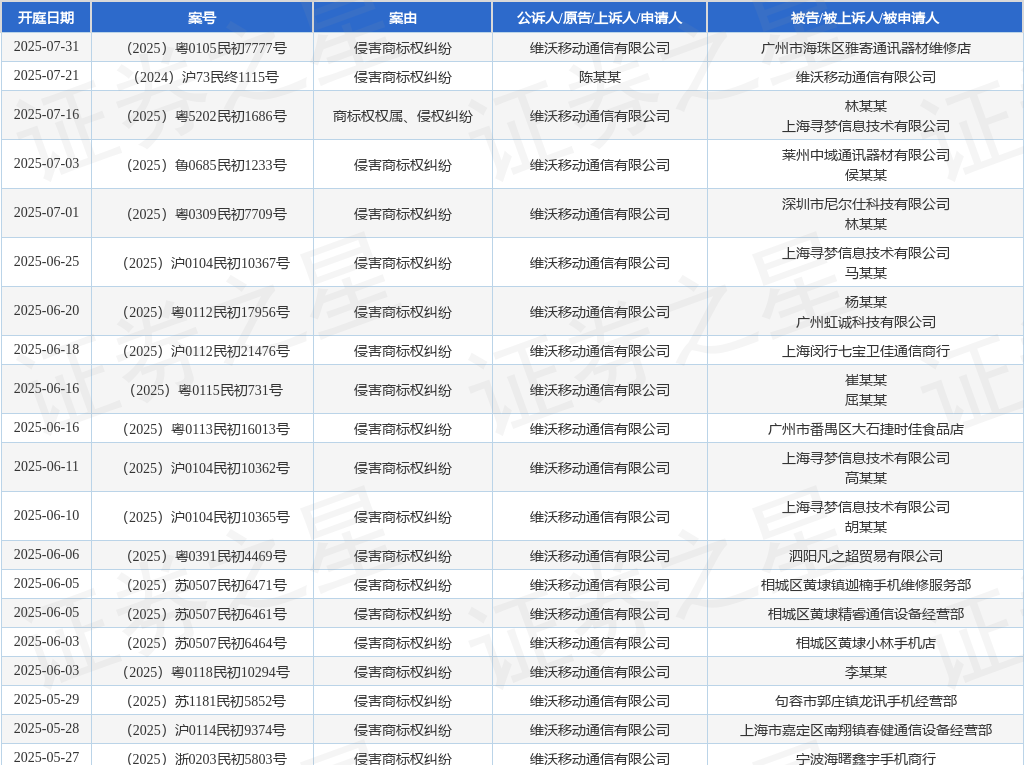
Task: Select the date 2025-07-03
Action: pos(46,163)
